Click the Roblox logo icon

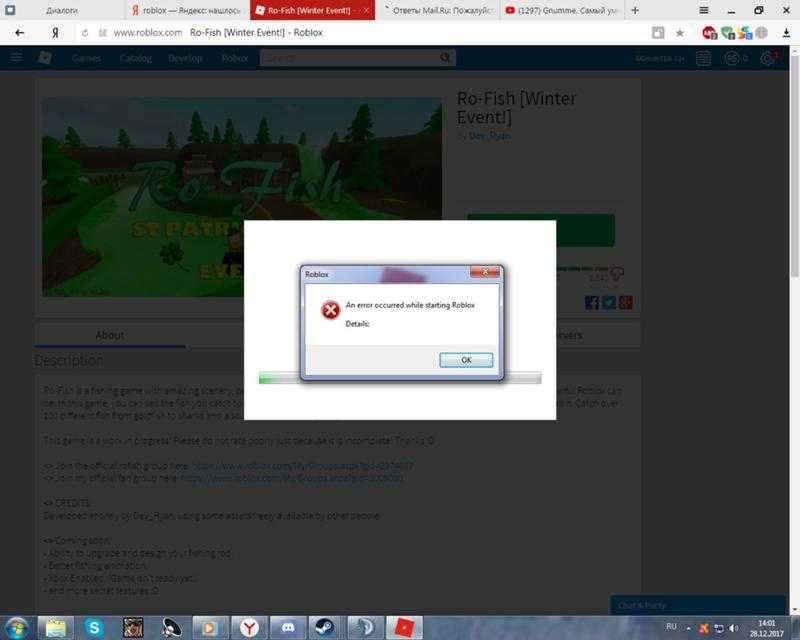(45, 58)
